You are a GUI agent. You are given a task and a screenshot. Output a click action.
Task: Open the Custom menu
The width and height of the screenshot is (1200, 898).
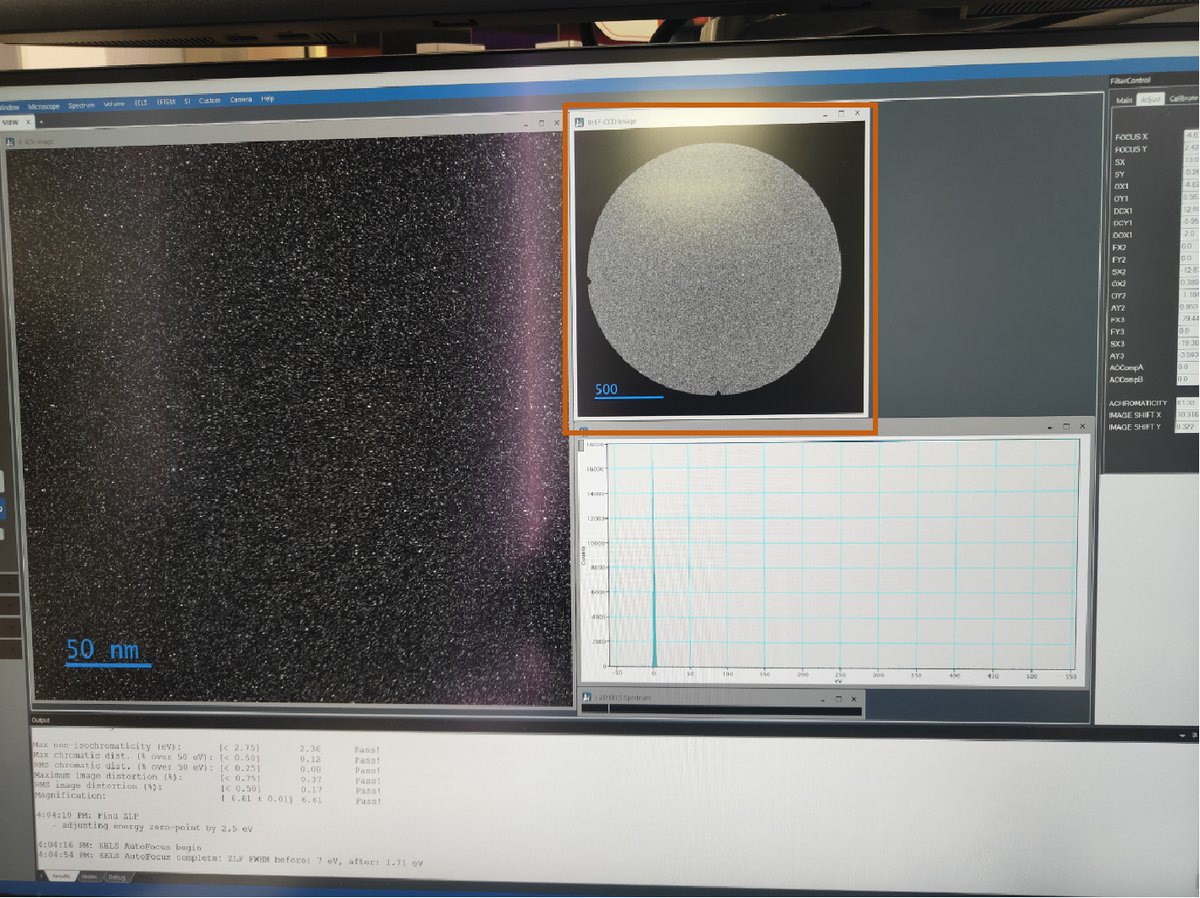pos(209,100)
